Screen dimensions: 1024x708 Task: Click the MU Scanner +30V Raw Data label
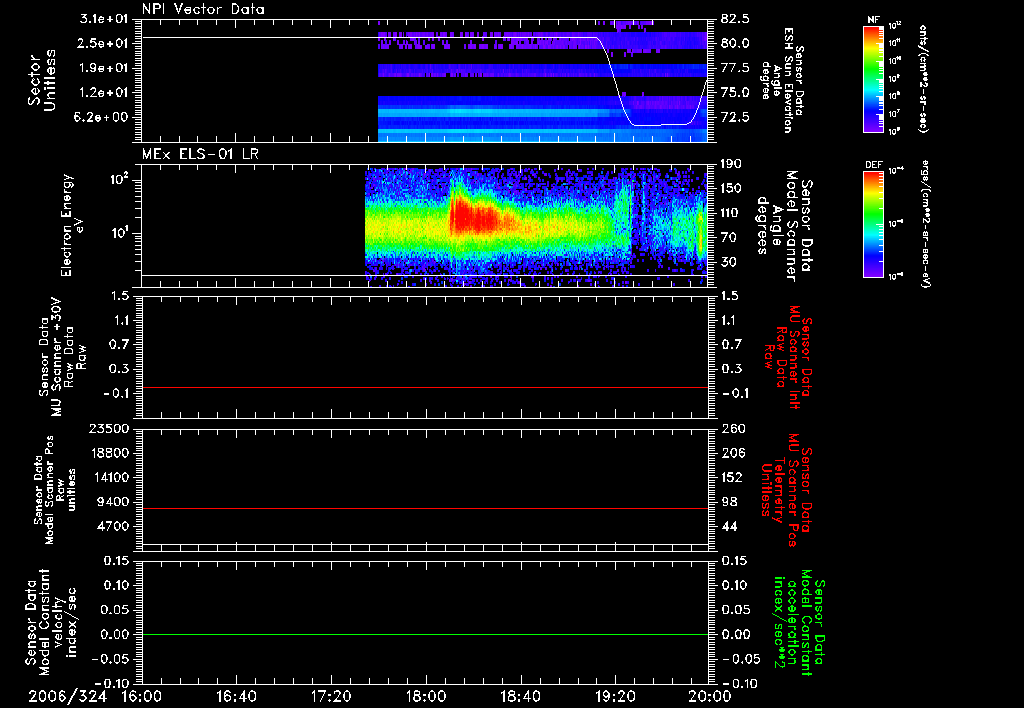click(63, 357)
